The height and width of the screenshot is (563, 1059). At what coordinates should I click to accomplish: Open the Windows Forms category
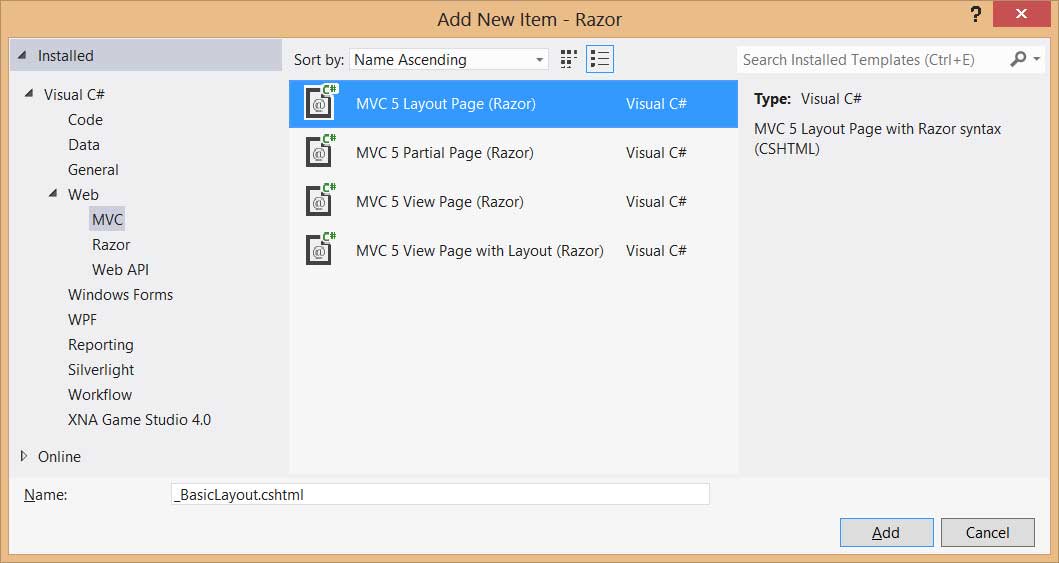pos(120,294)
